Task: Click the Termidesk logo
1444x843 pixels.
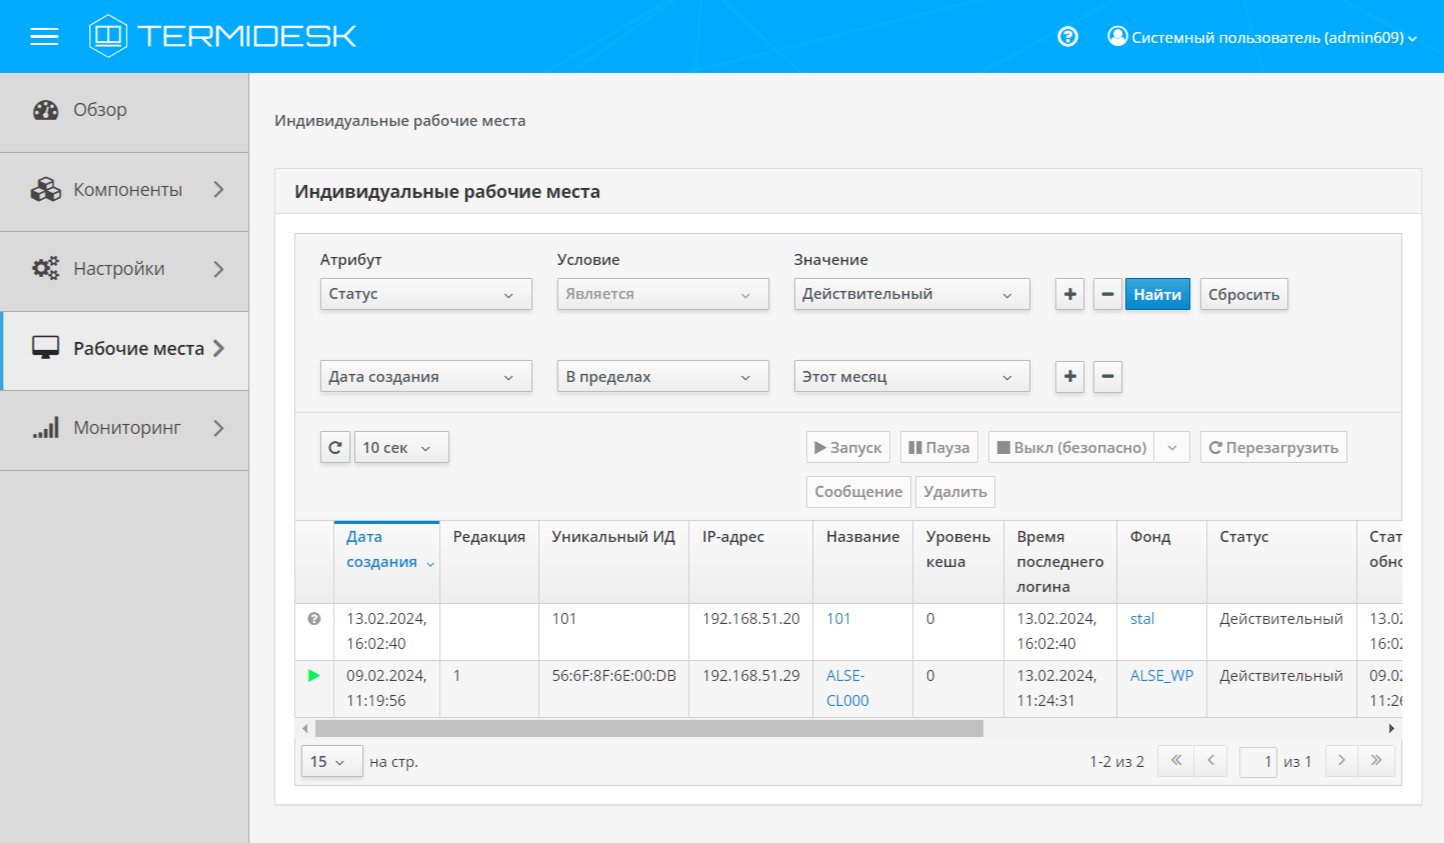Action: [222, 37]
